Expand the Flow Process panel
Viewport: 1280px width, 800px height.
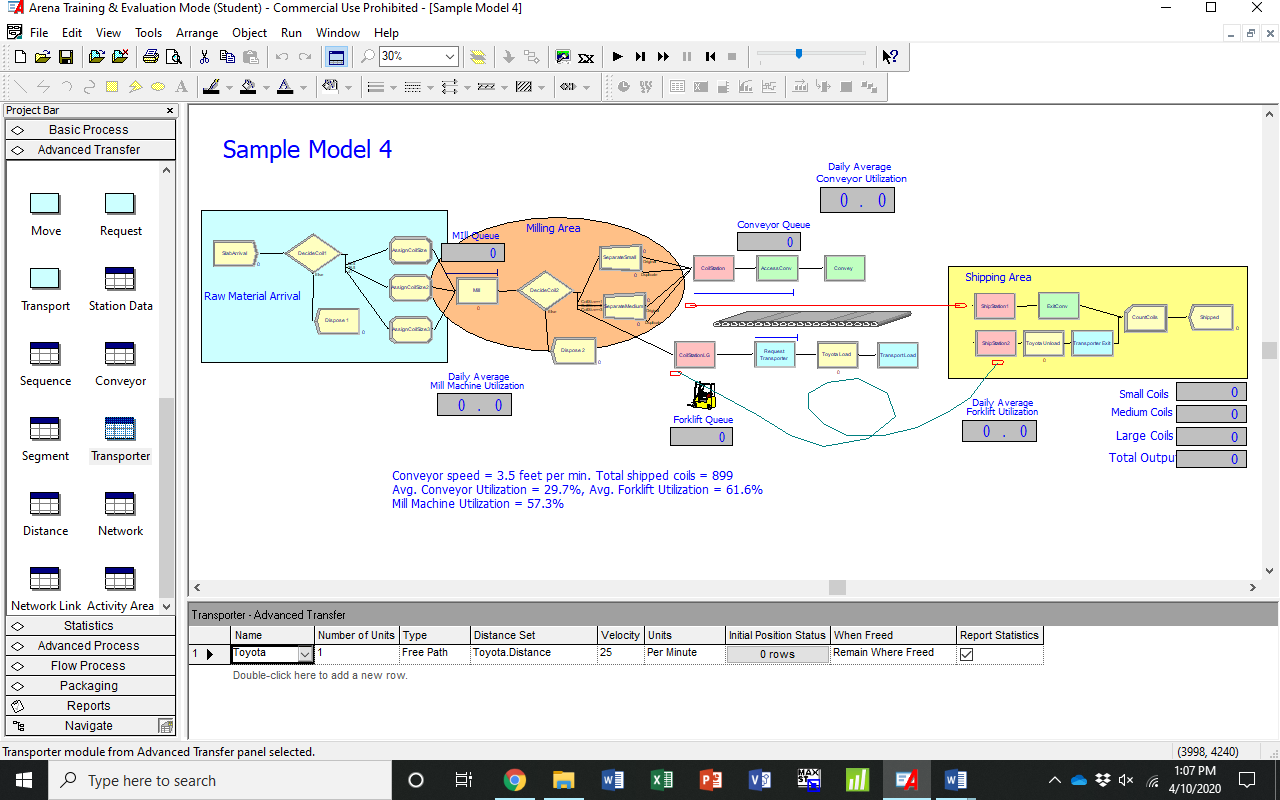click(x=90, y=665)
